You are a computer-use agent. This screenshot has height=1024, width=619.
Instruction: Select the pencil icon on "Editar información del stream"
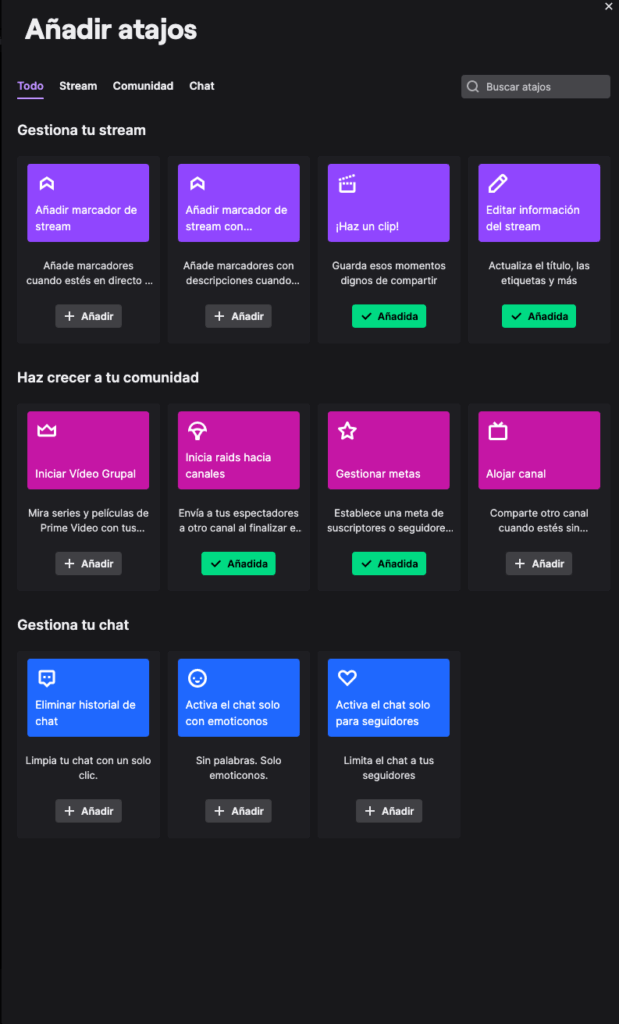(497, 184)
